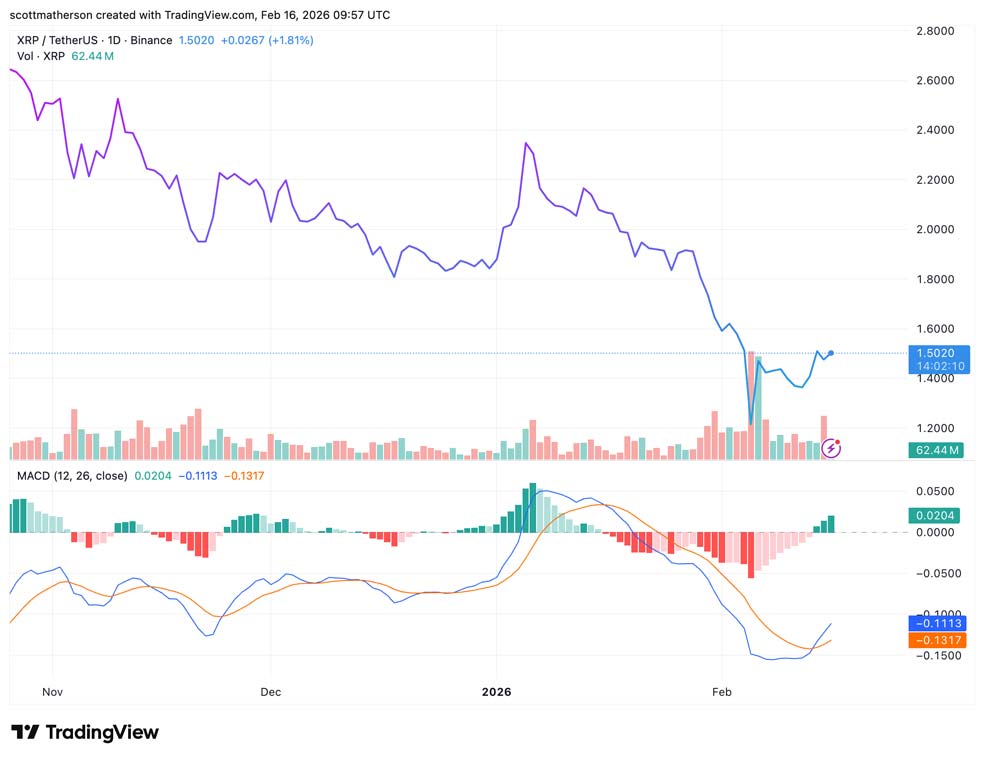Click the Nov label on time axis
The width and height of the screenshot is (984, 760).
click(x=53, y=691)
